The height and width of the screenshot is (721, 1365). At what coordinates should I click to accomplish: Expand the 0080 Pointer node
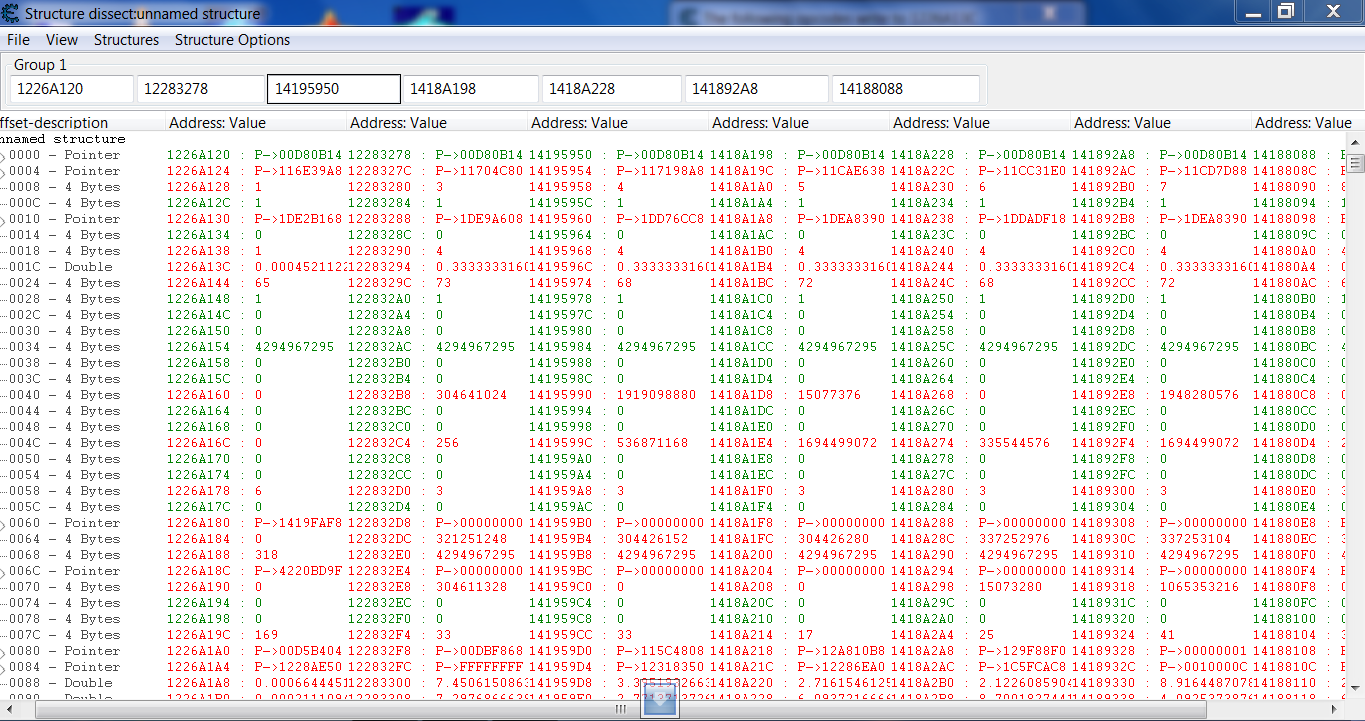[3, 652]
